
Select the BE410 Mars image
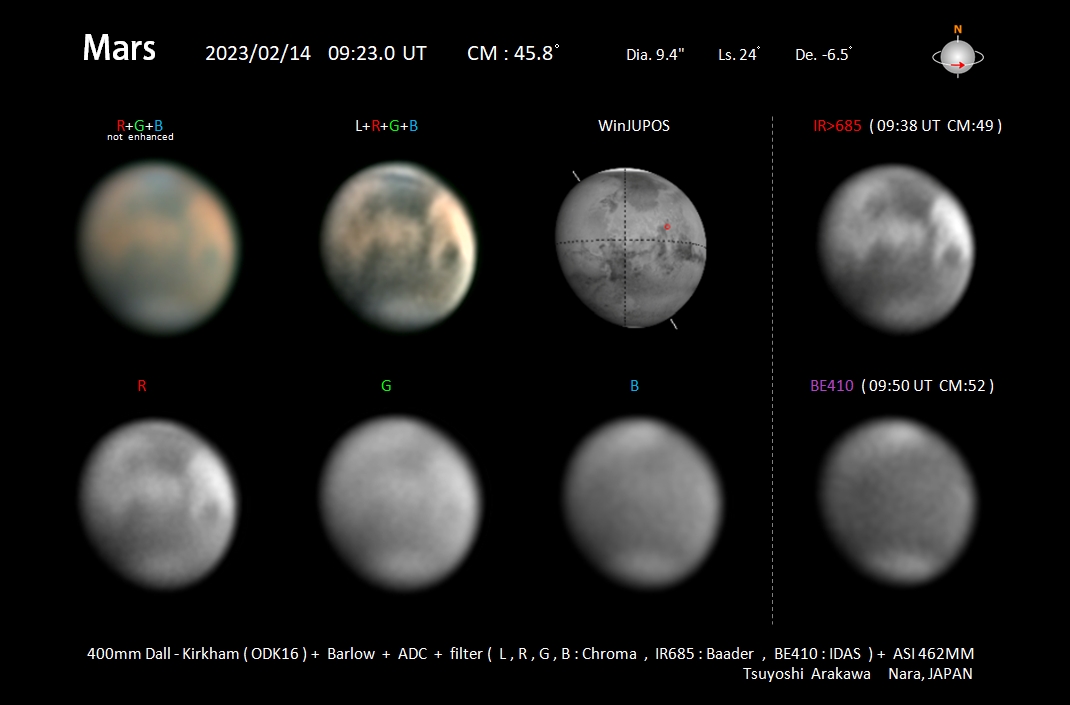pos(898,502)
